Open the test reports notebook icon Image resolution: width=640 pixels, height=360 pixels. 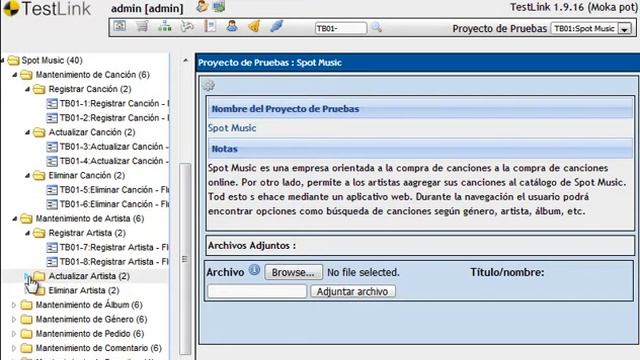(x=210, y=26)
